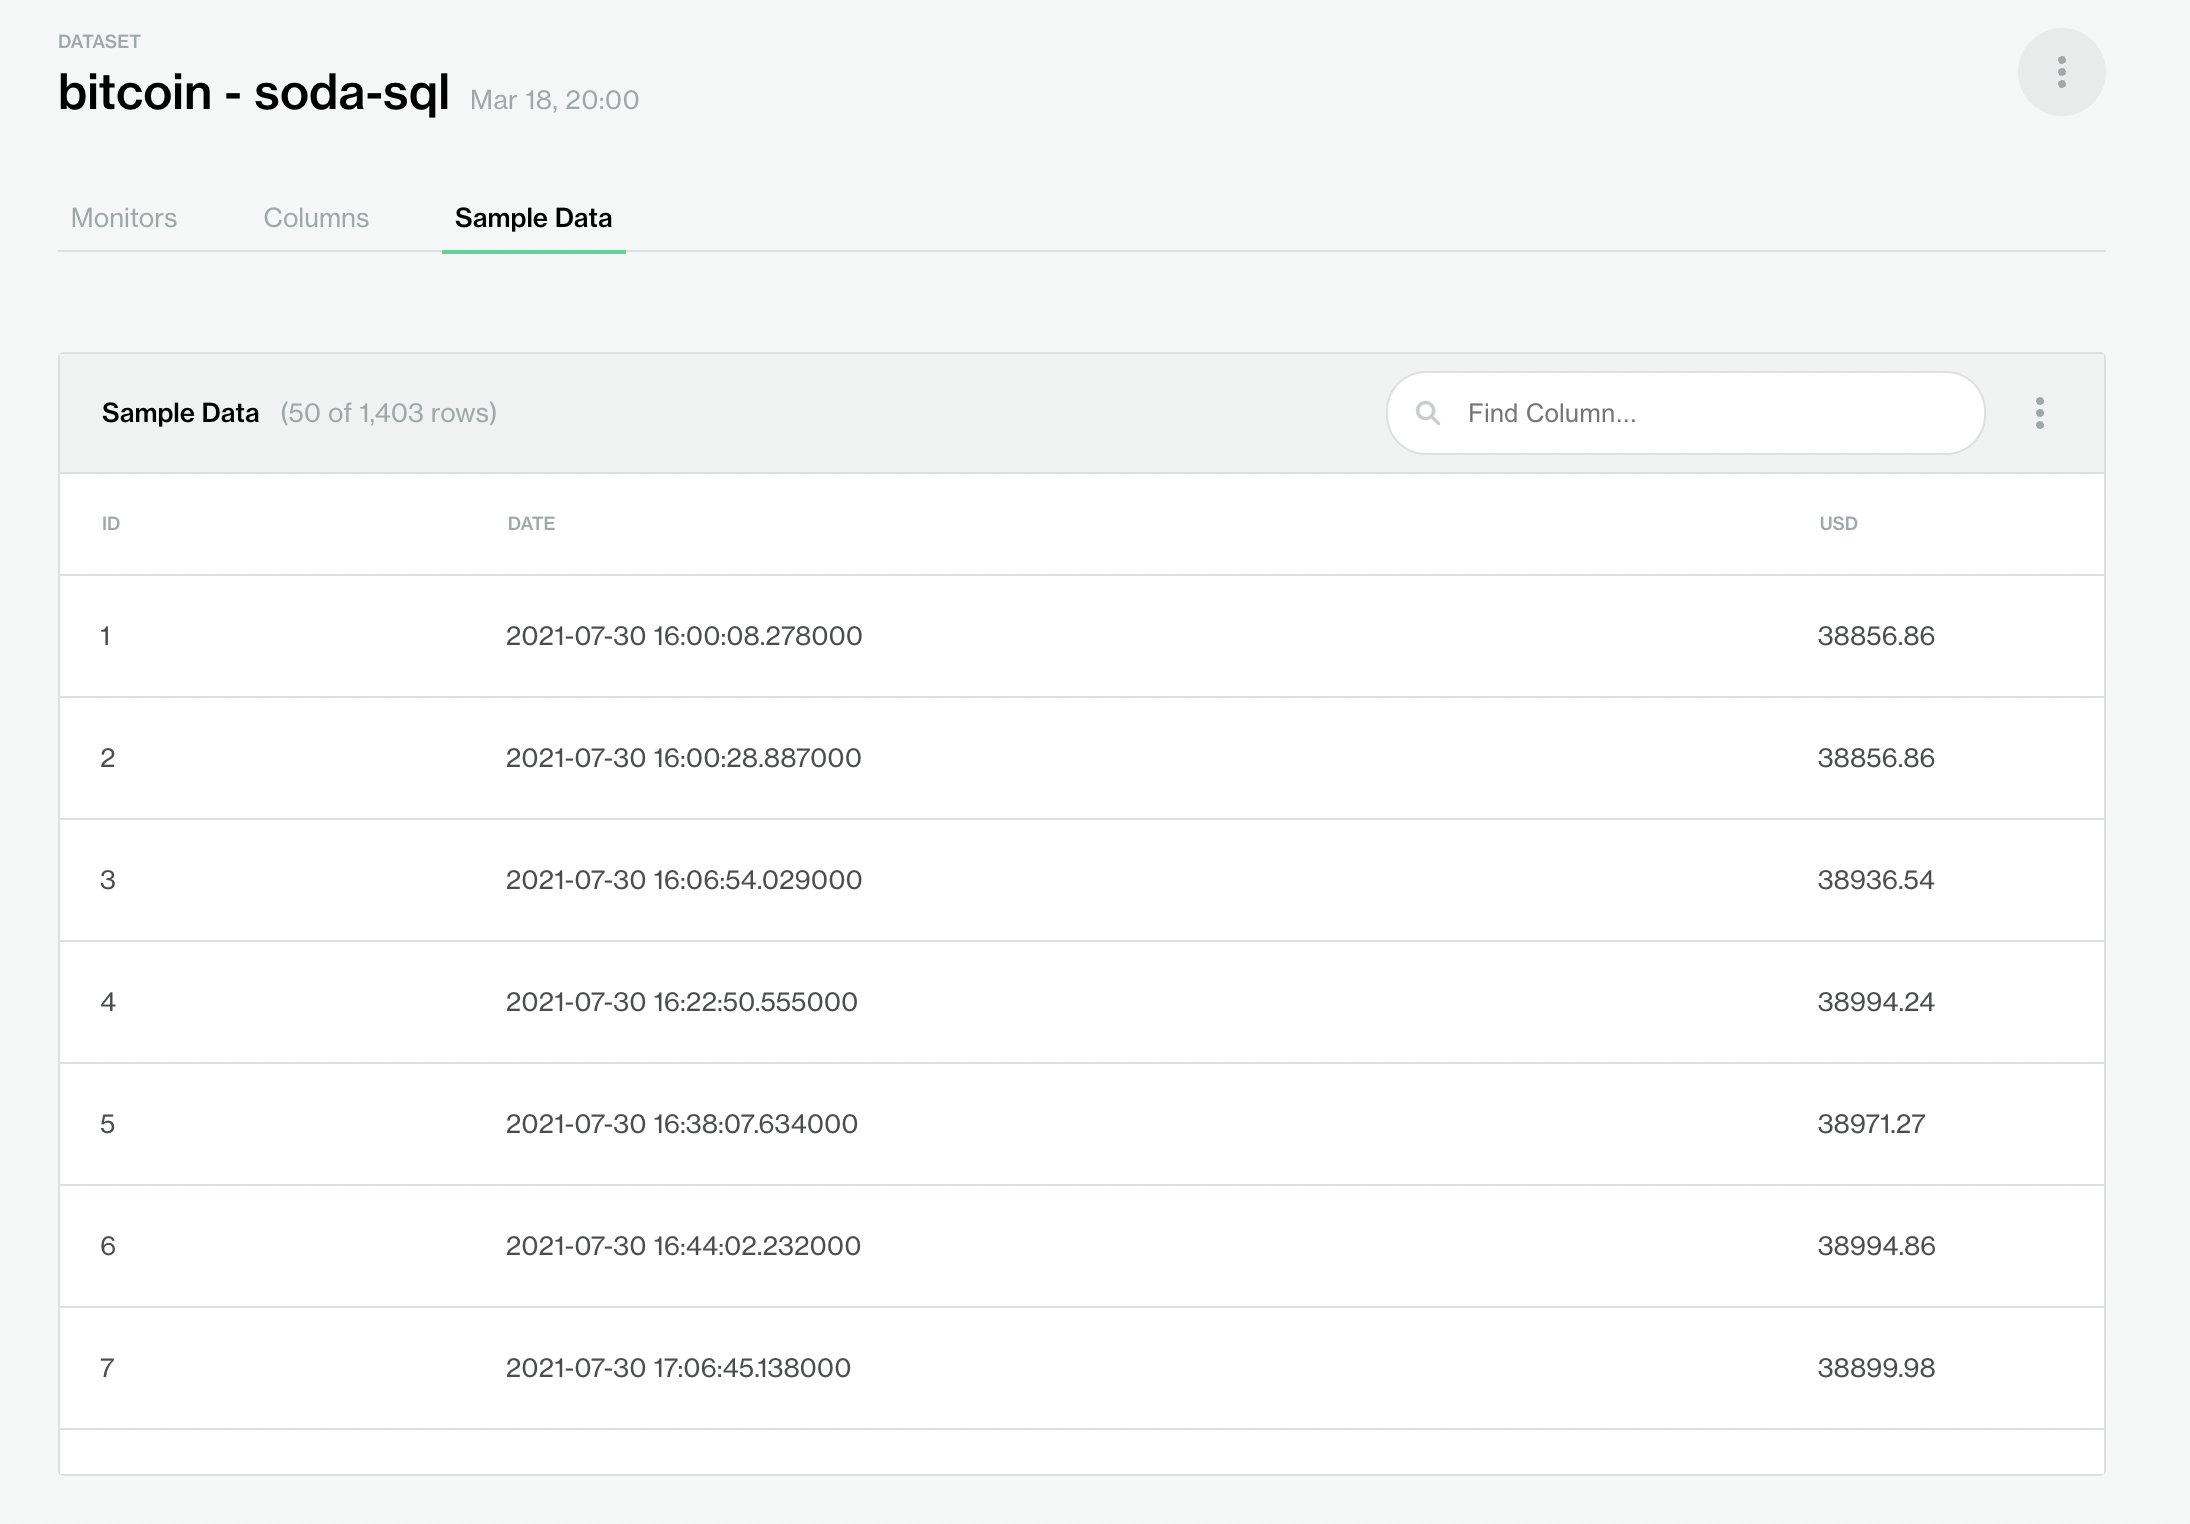Image resolution: width=2190 pixels, height=1524 pixels.
Task: Click the USD value 38856.86 in row 2
Action: 1876,757
